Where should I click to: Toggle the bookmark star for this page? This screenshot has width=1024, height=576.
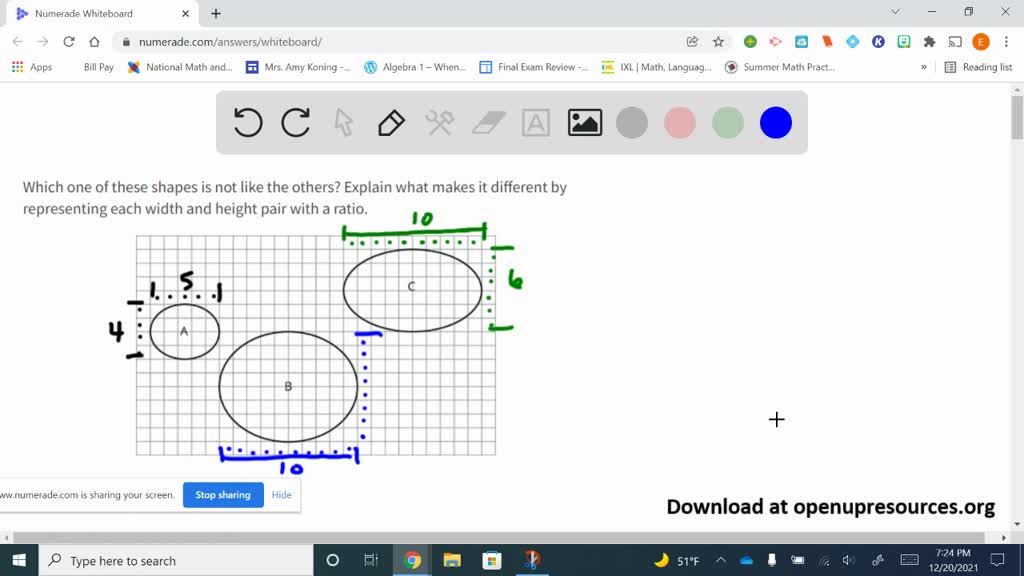point(716,43)
